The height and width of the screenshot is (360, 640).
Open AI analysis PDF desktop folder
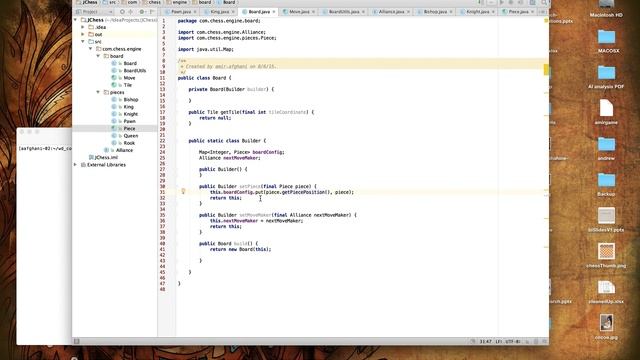(x=606, y=77)
